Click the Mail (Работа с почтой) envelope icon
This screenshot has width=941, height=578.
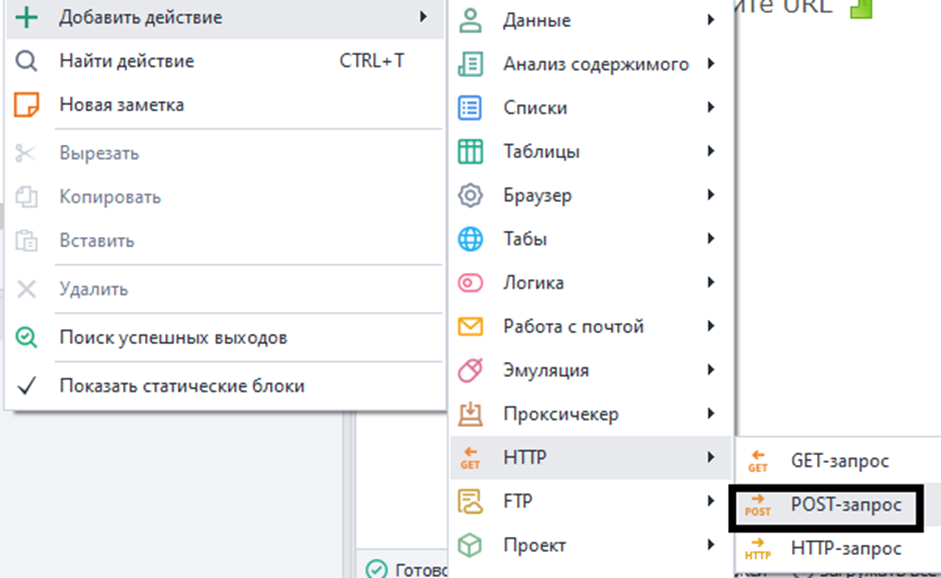[x=469, y=327]
